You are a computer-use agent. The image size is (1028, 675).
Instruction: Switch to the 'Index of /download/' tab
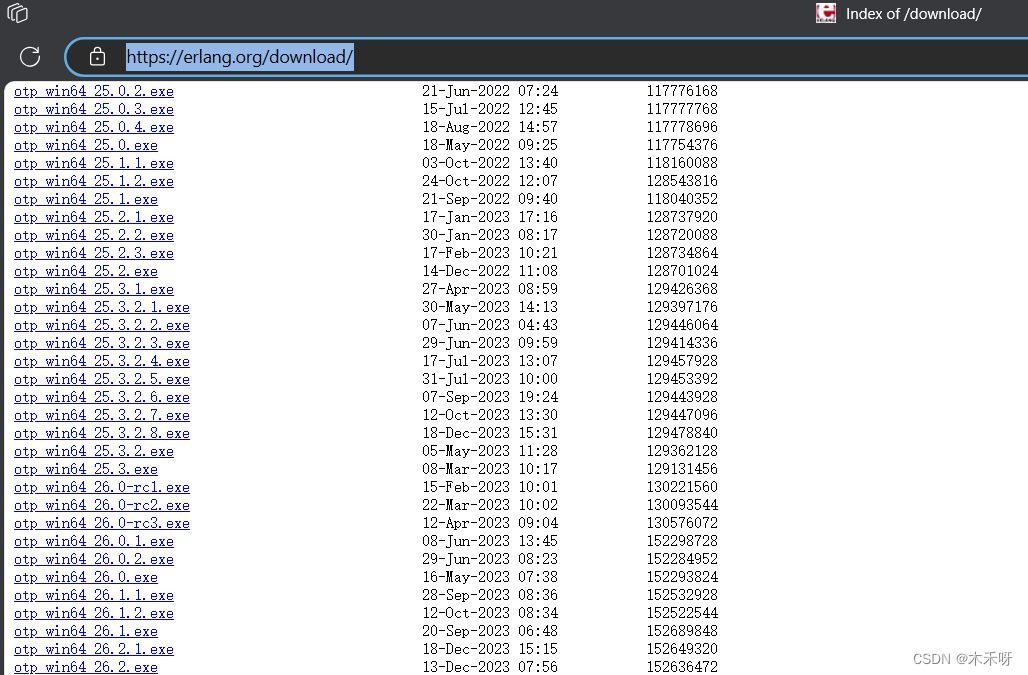[912, 13]
